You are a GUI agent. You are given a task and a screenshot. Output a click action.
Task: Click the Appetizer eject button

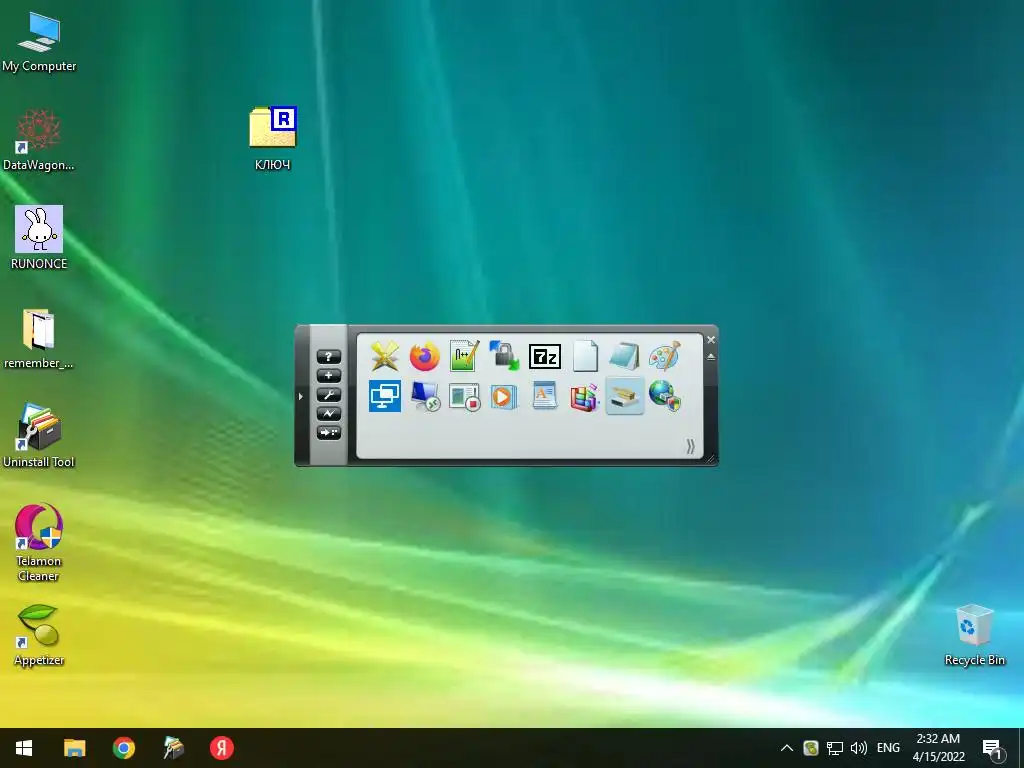click(711, 357)
